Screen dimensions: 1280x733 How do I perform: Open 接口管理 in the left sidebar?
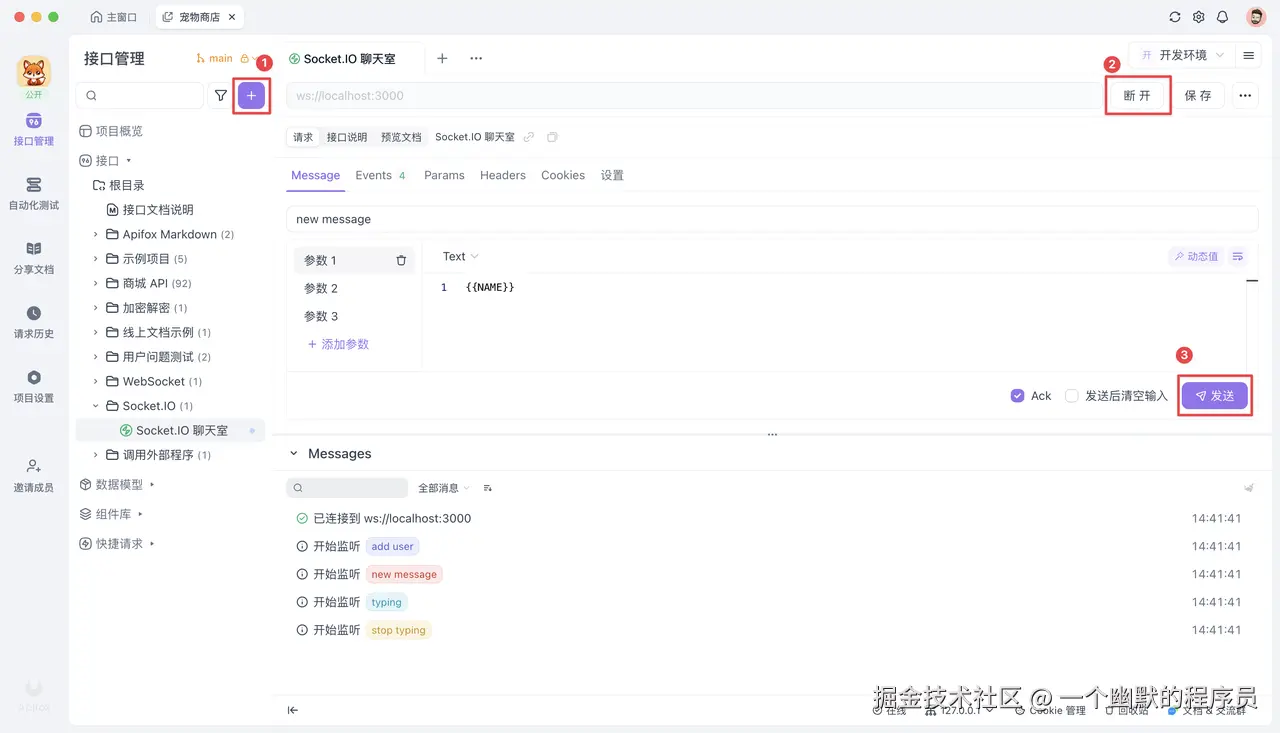click(x=34, y=130)
